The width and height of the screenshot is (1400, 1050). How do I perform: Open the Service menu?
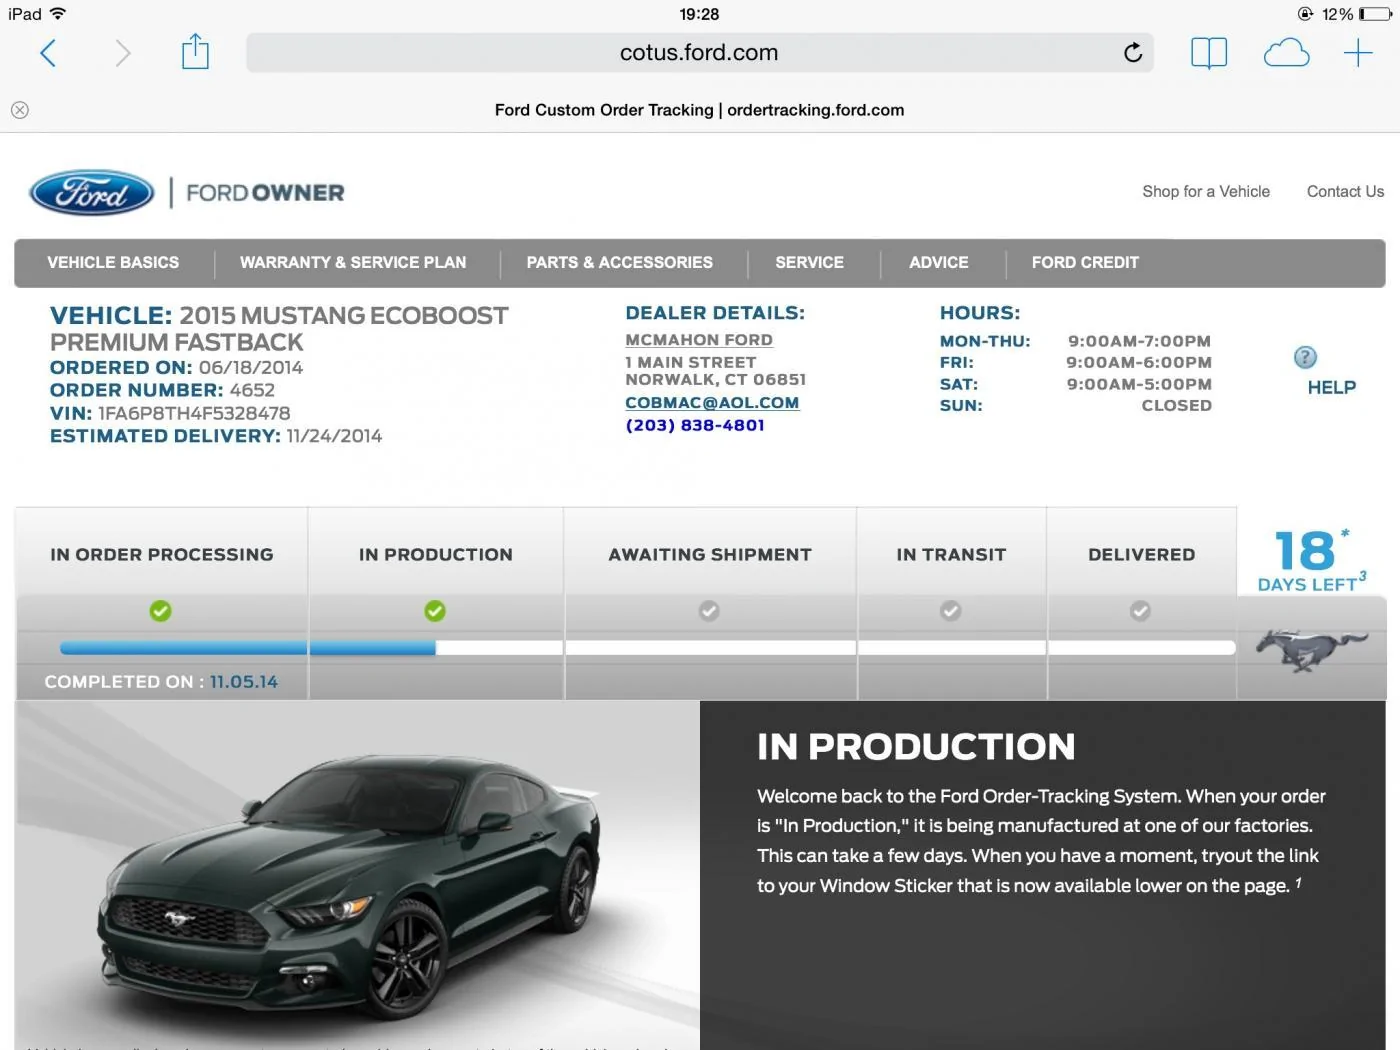(810, 263)
